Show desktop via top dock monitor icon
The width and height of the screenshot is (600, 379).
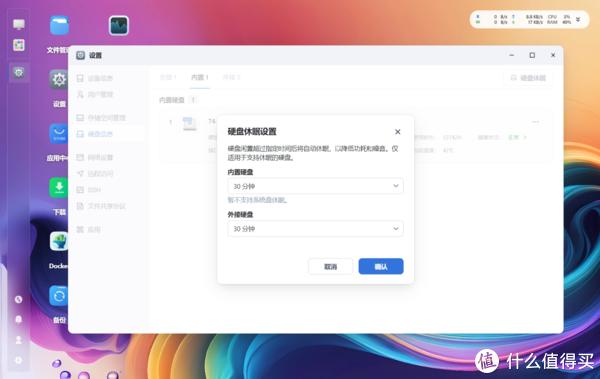pos(18,25)
